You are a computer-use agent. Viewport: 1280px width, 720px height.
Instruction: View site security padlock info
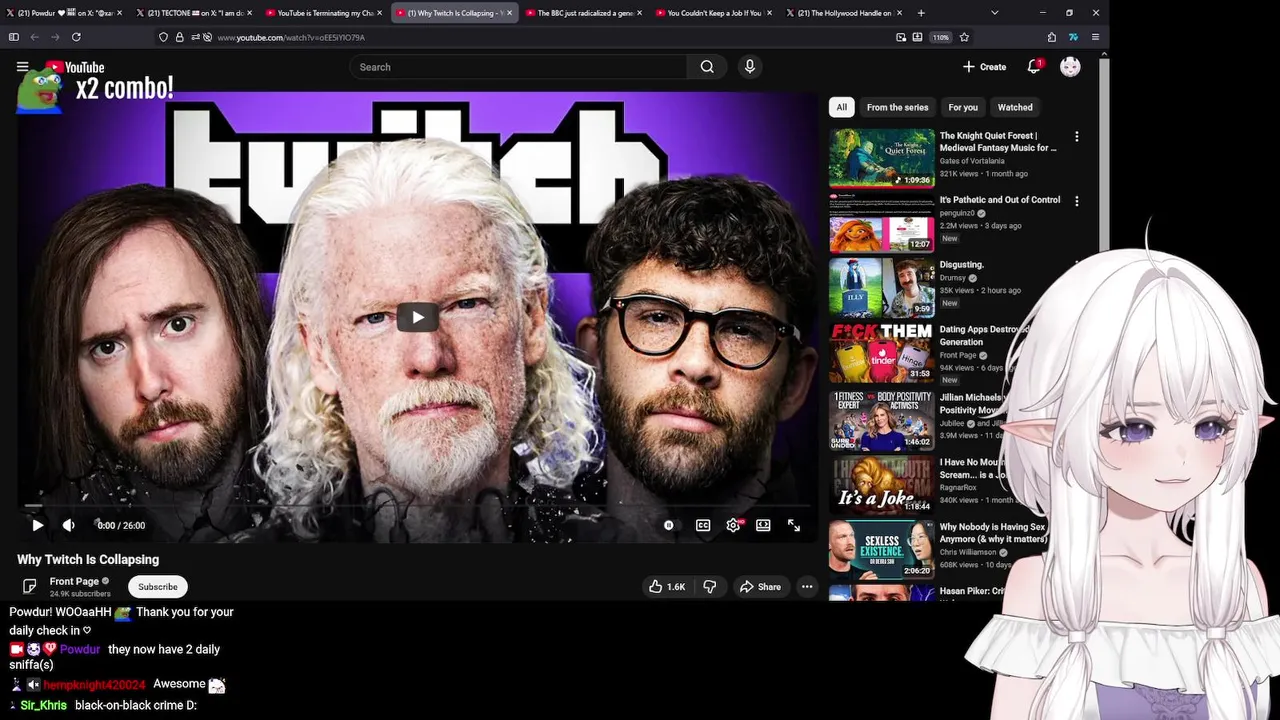[179, 37]
